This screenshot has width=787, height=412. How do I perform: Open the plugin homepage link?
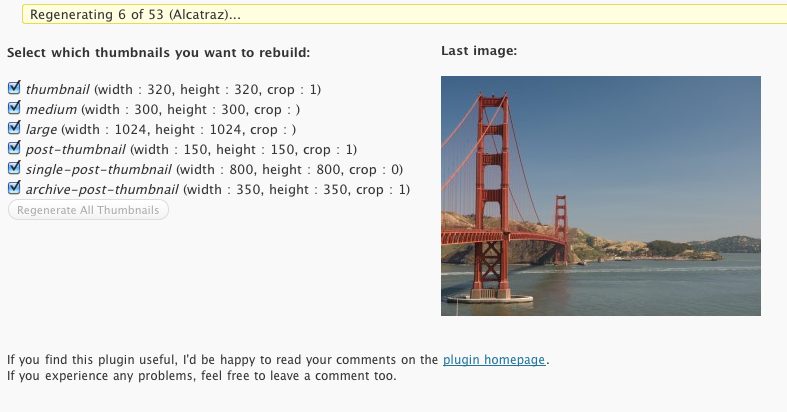(495, 359)
